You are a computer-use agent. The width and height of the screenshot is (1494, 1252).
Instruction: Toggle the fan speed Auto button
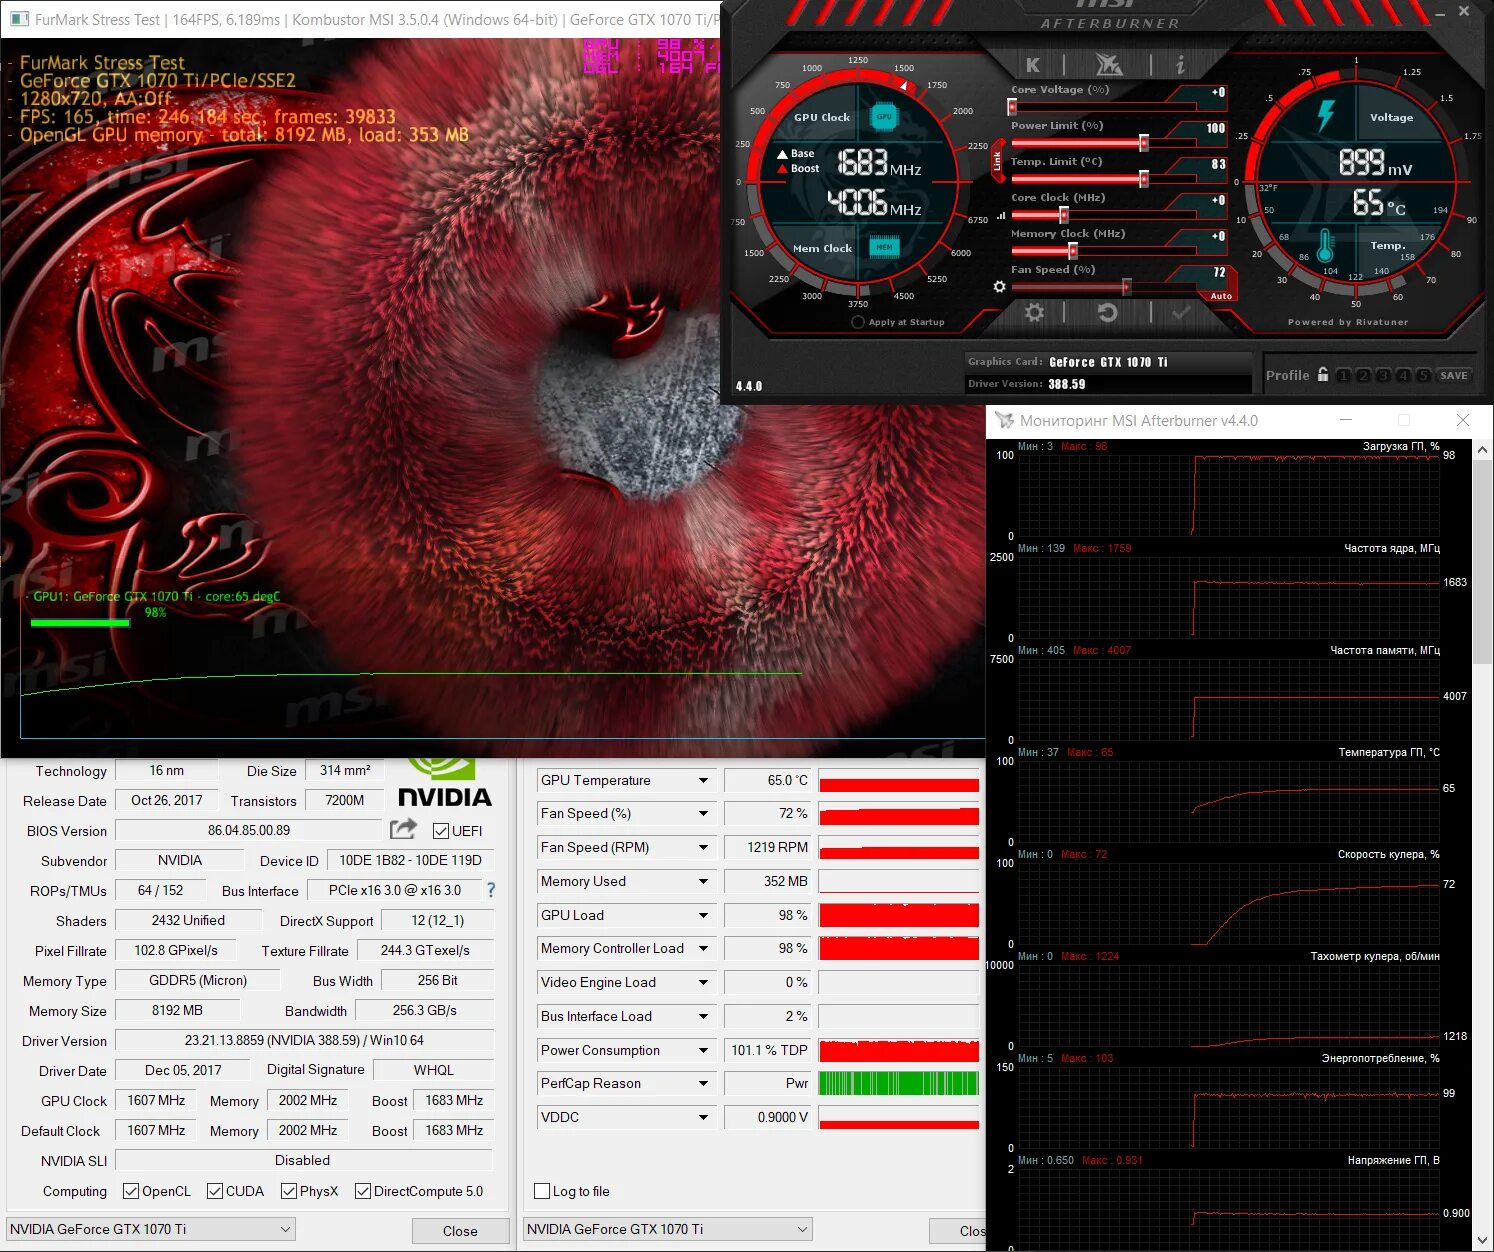tap(1221, 296)
